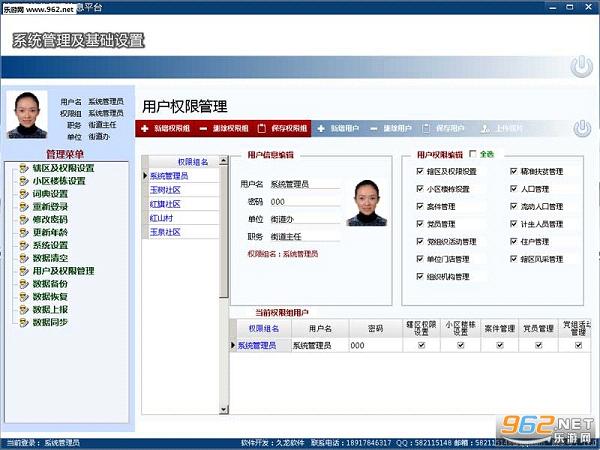Click the user photo in the info editor
This screenshot has height=450, width=600.
367,203
